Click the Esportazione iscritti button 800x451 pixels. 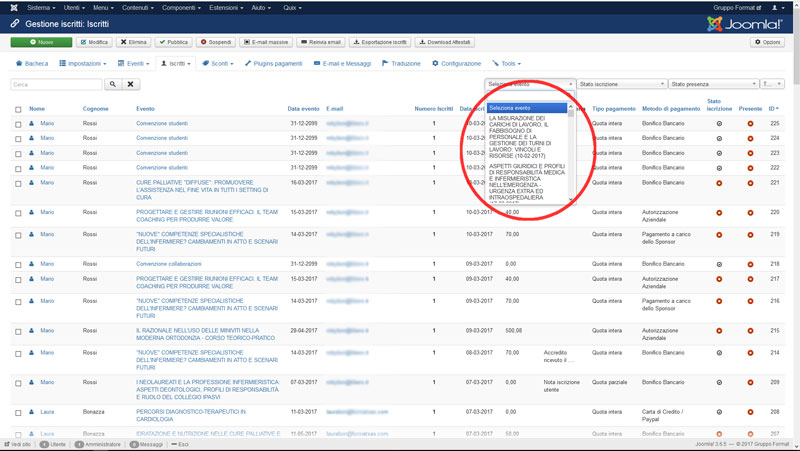(380, 42)
